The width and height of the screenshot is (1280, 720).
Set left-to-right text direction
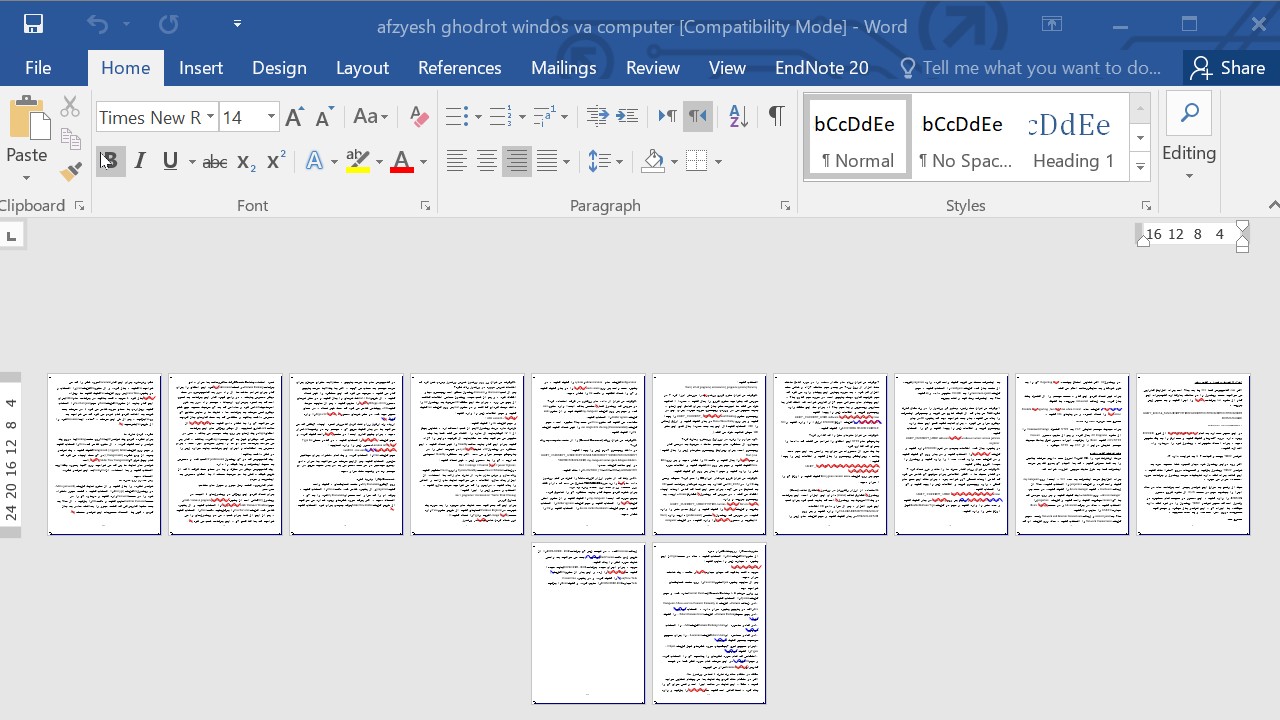(x=667, y=117)
